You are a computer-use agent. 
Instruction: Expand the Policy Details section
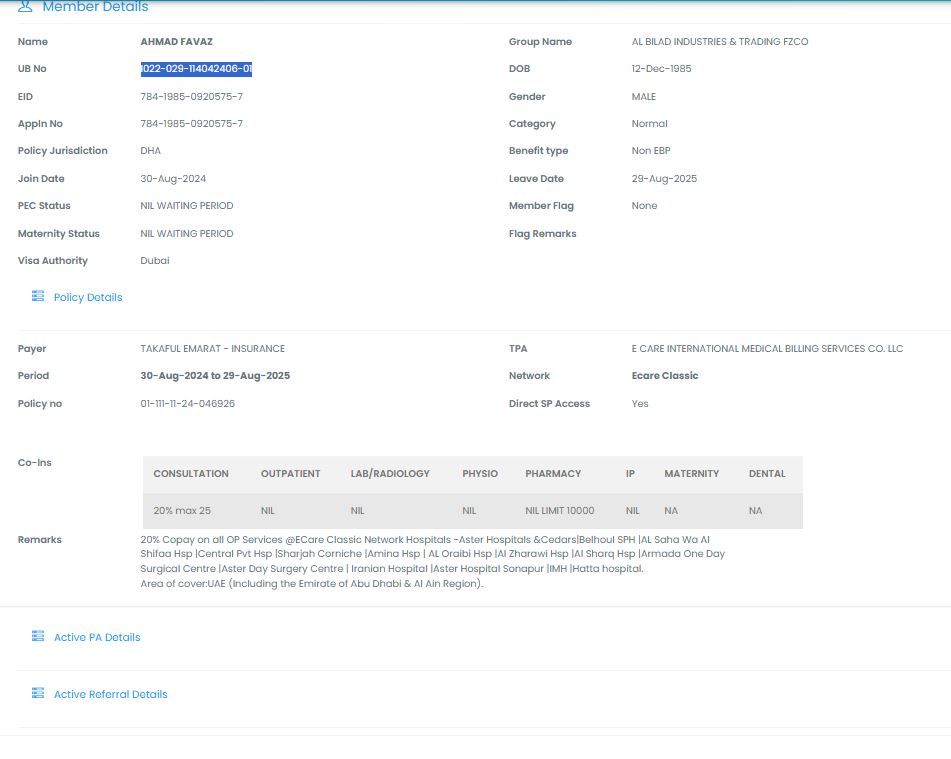coord(88,297)
